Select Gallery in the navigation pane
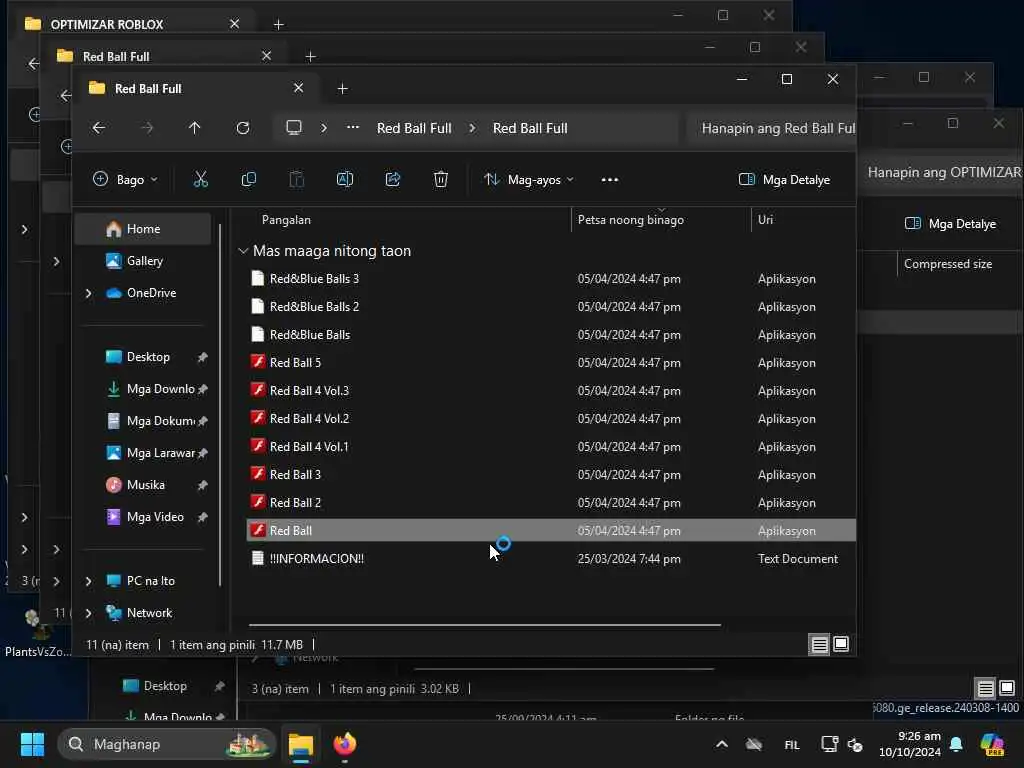 coord(143,261)
